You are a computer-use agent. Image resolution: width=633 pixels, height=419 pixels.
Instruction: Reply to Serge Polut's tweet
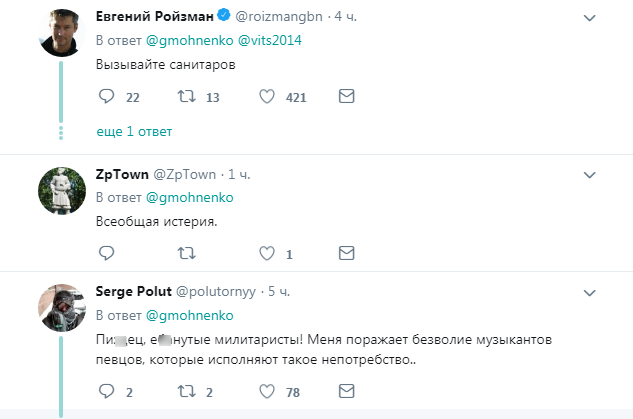pos(108,392)
